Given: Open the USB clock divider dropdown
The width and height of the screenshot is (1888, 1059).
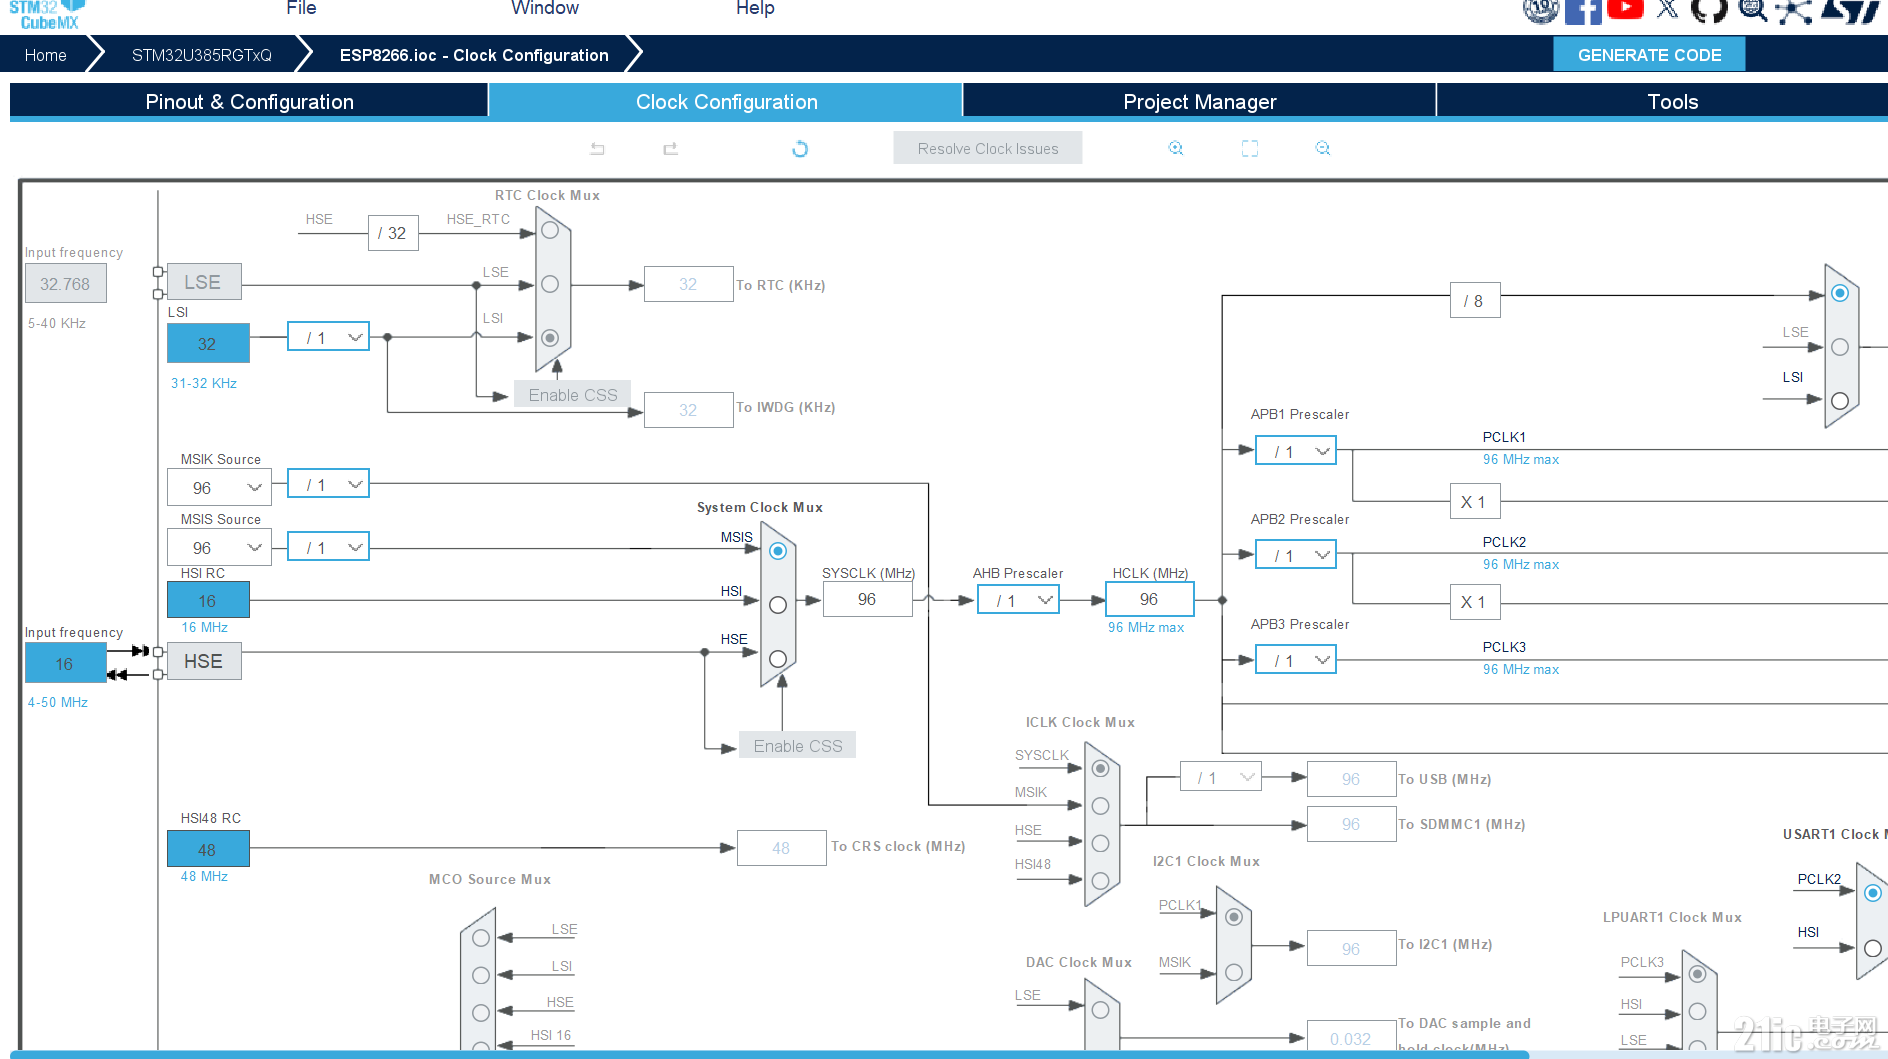Looking at the screenshot, I should click(x=1221, y=777).
